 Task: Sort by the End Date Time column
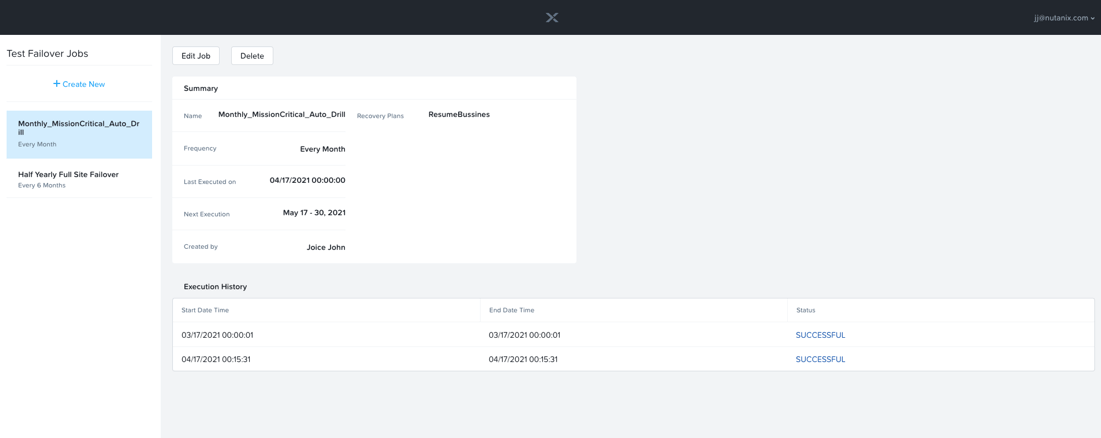click(511, 310)
